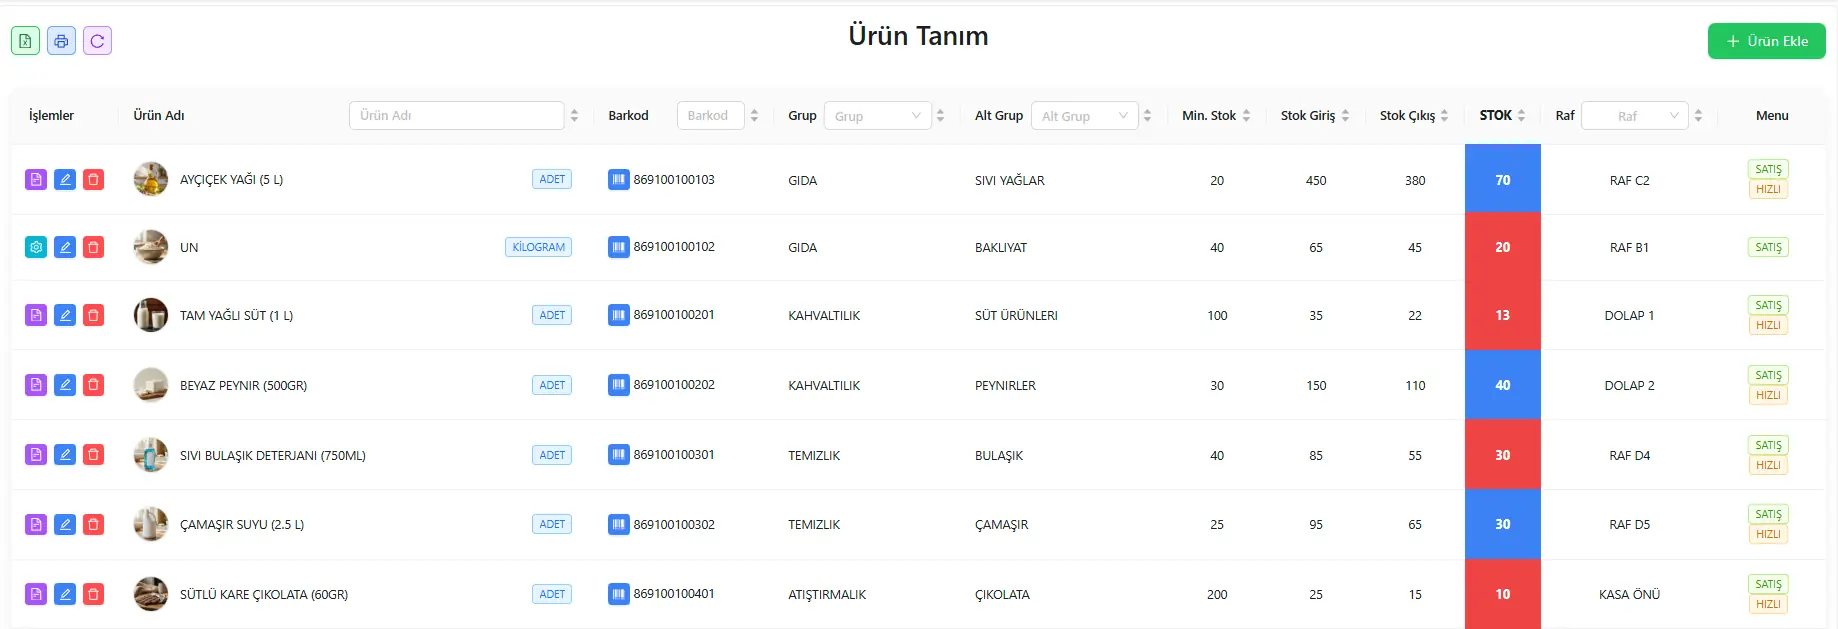Delete SÜTLÜ KARE ÇİKOLATA (60GR) product
Screen dimensions: 1838x629
point(93,594)
